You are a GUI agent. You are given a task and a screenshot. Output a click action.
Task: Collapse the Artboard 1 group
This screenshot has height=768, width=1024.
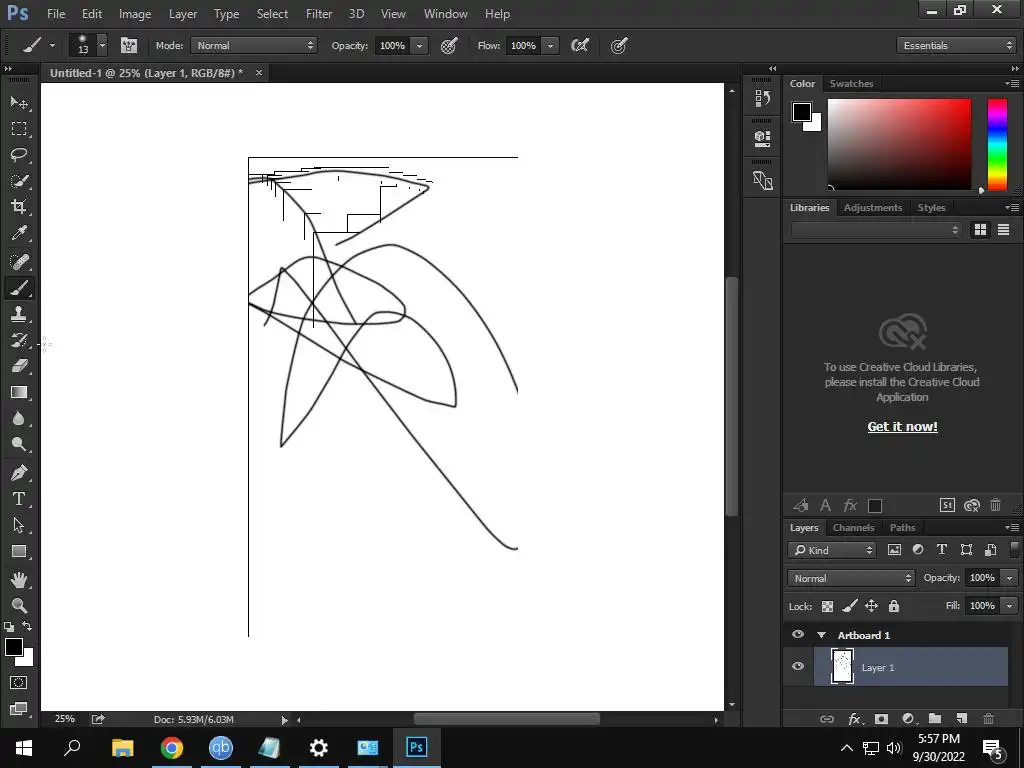822,635
